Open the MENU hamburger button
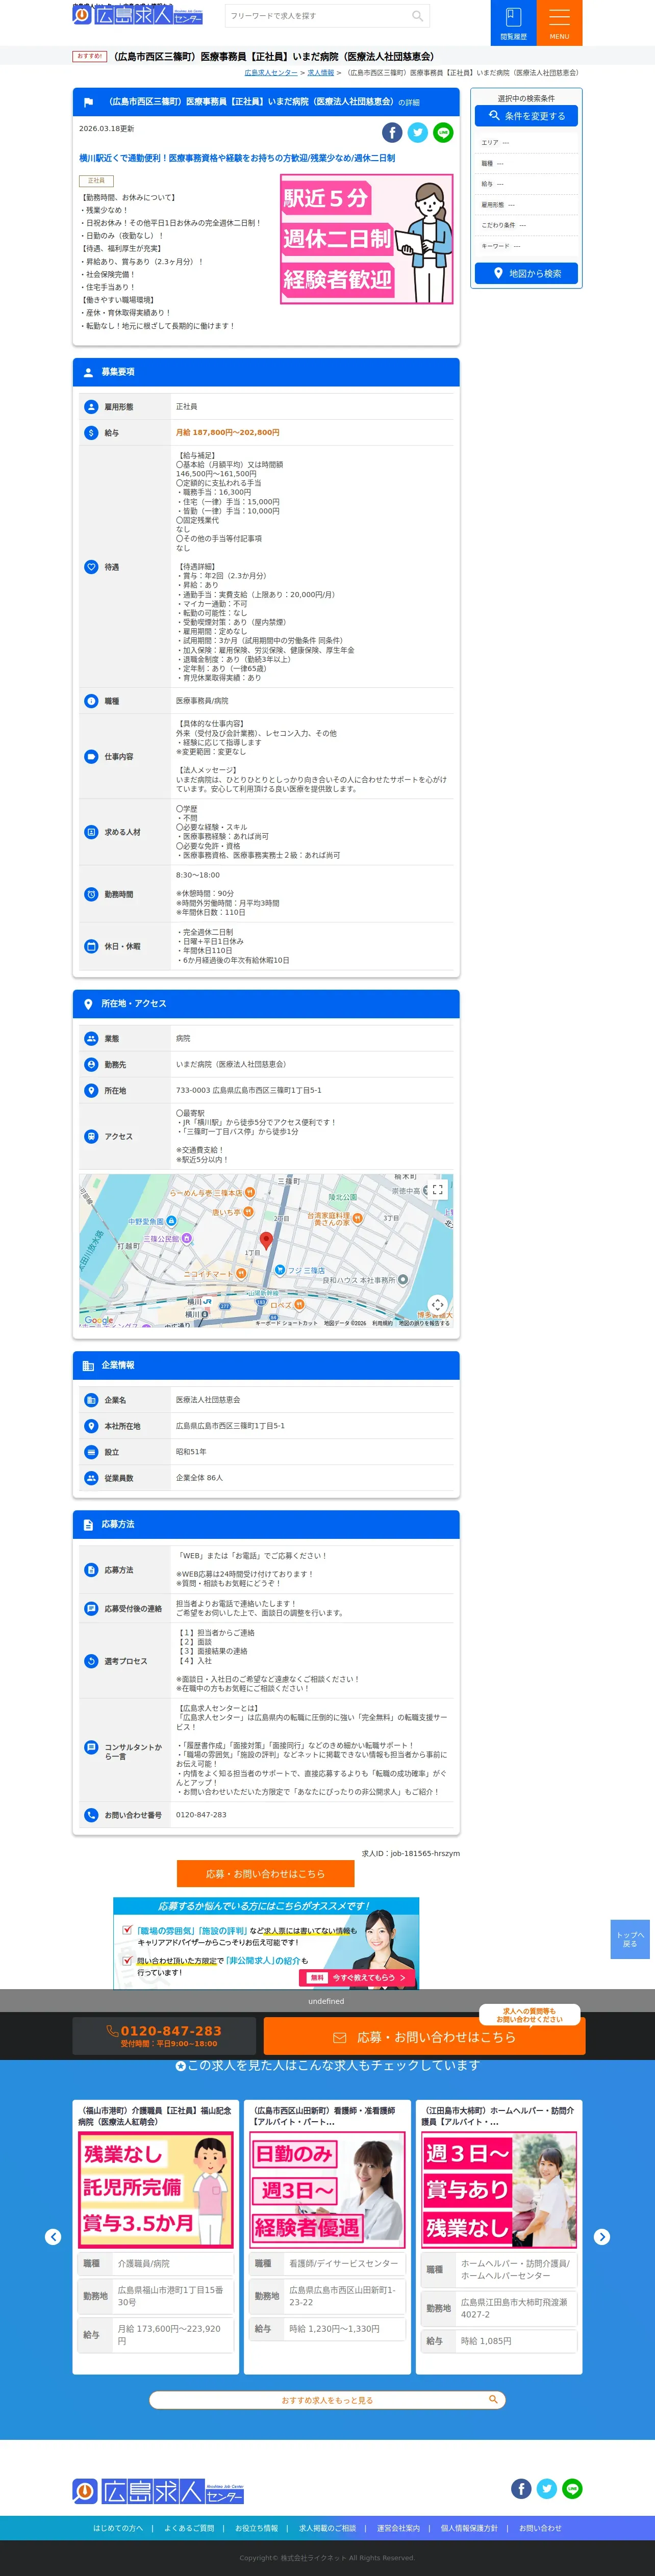Image resolution: width=655 pixels, height=2576 pixels. (x=559, y=23)
